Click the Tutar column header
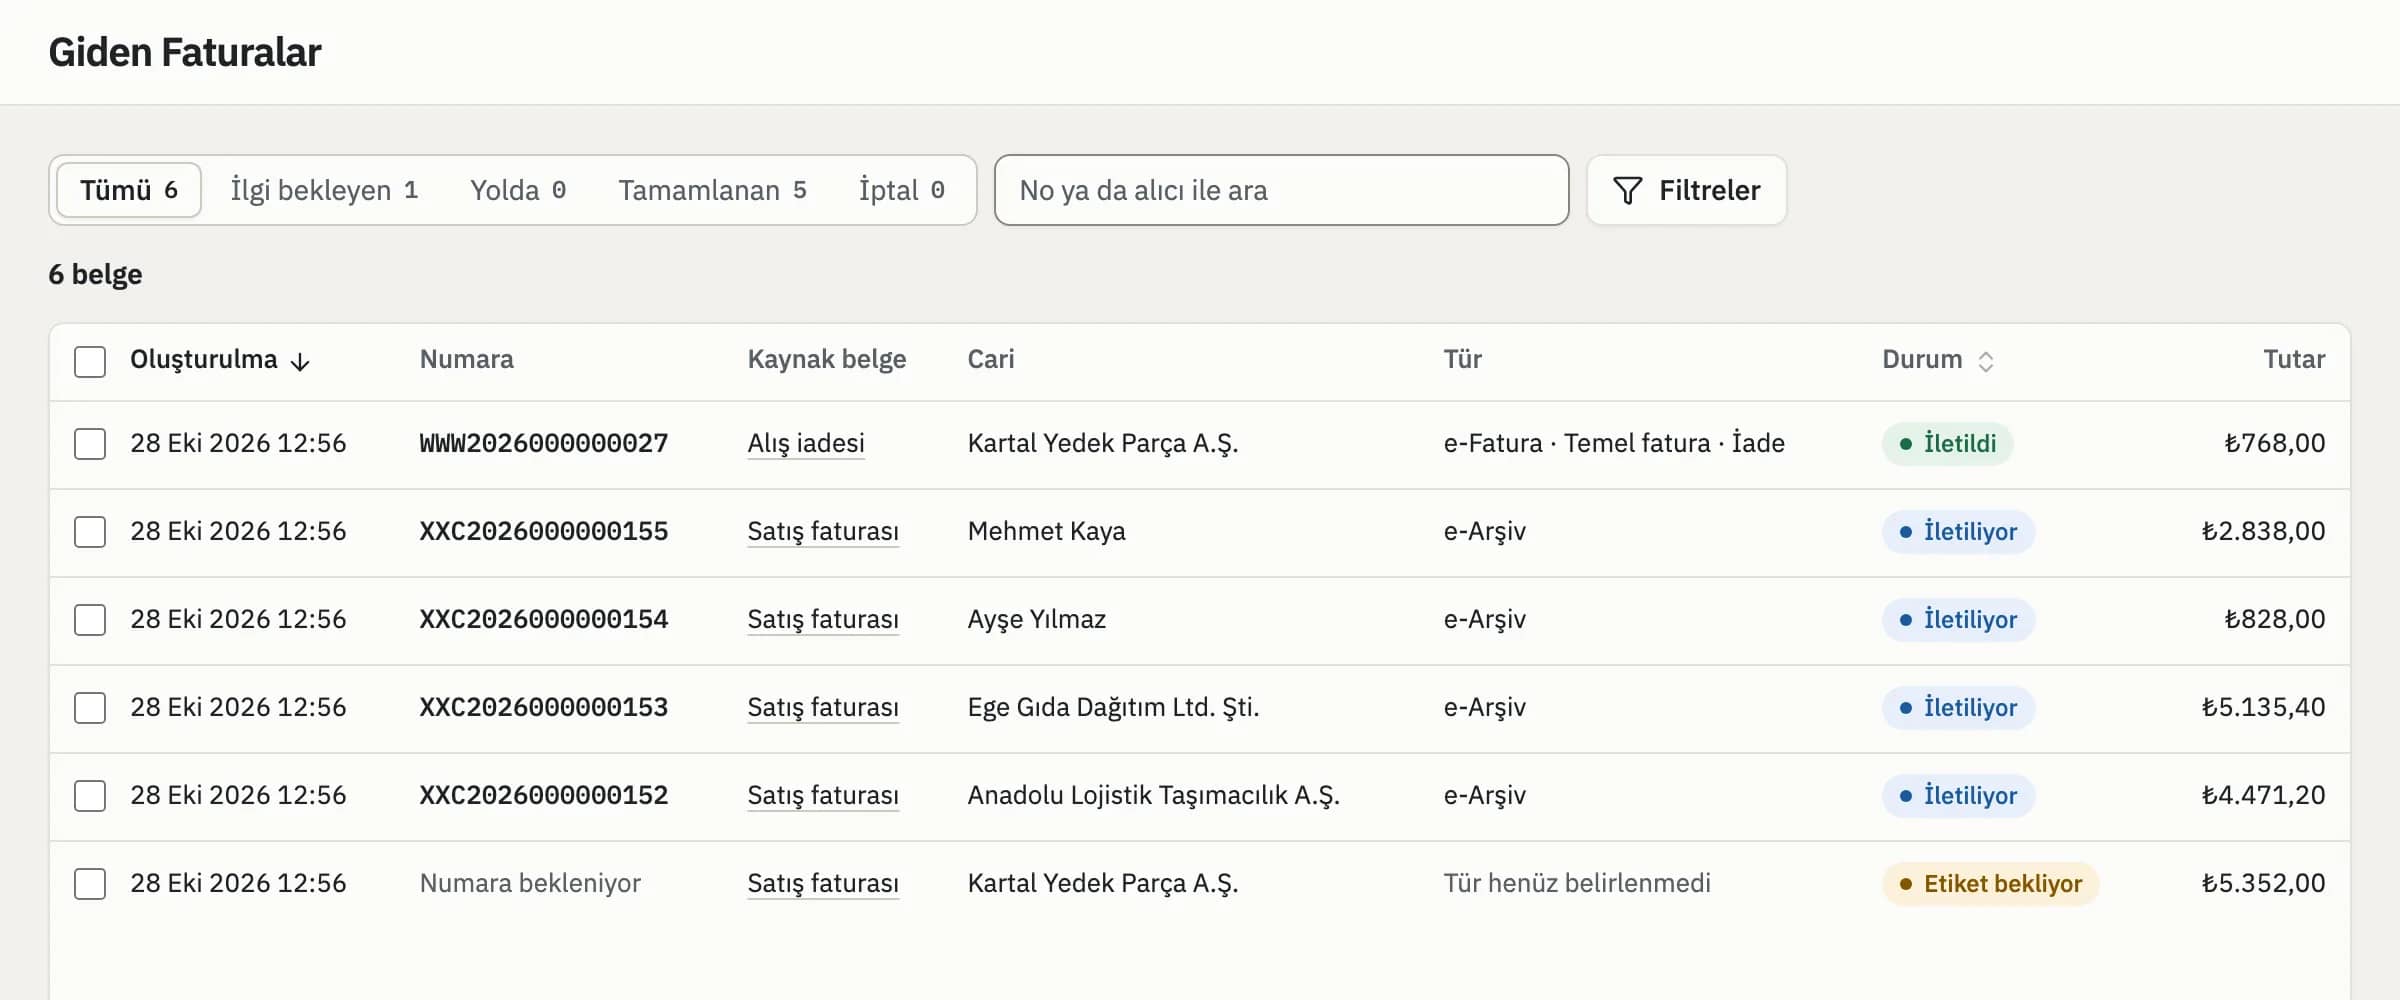Image resolution: width=2400 pixels, height=1000 pixels. pos(2294,359)
